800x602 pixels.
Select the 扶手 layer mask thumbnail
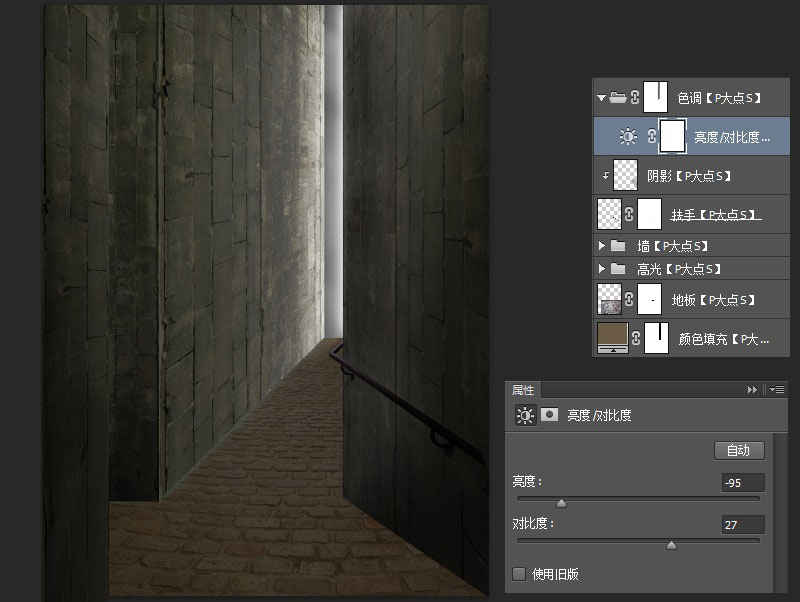tap(649, 214)
